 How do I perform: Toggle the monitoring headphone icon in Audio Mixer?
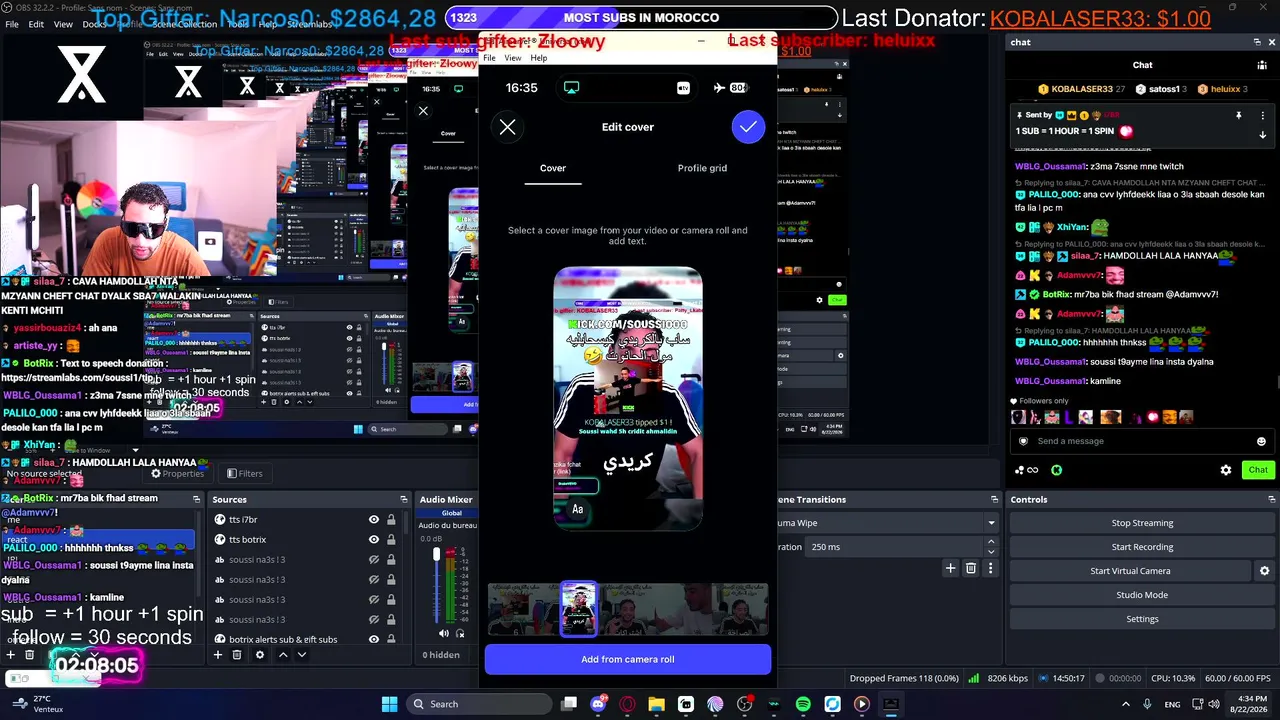click(460, 633)
